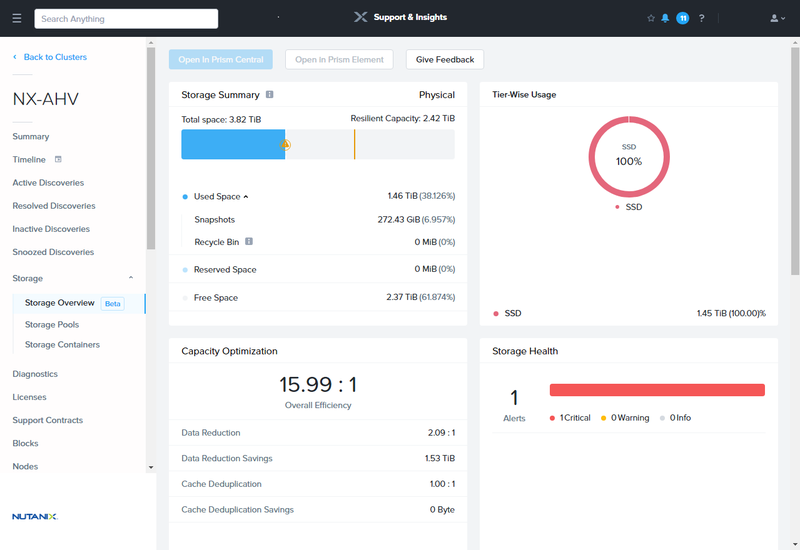Click the warning marker on usage bar

point(286,144)
